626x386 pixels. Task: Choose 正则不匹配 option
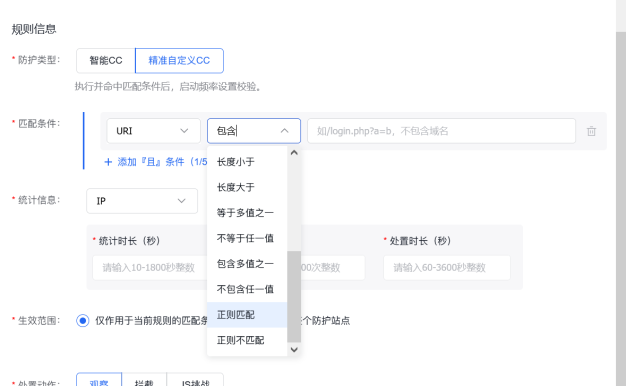(x=247, y=340)
